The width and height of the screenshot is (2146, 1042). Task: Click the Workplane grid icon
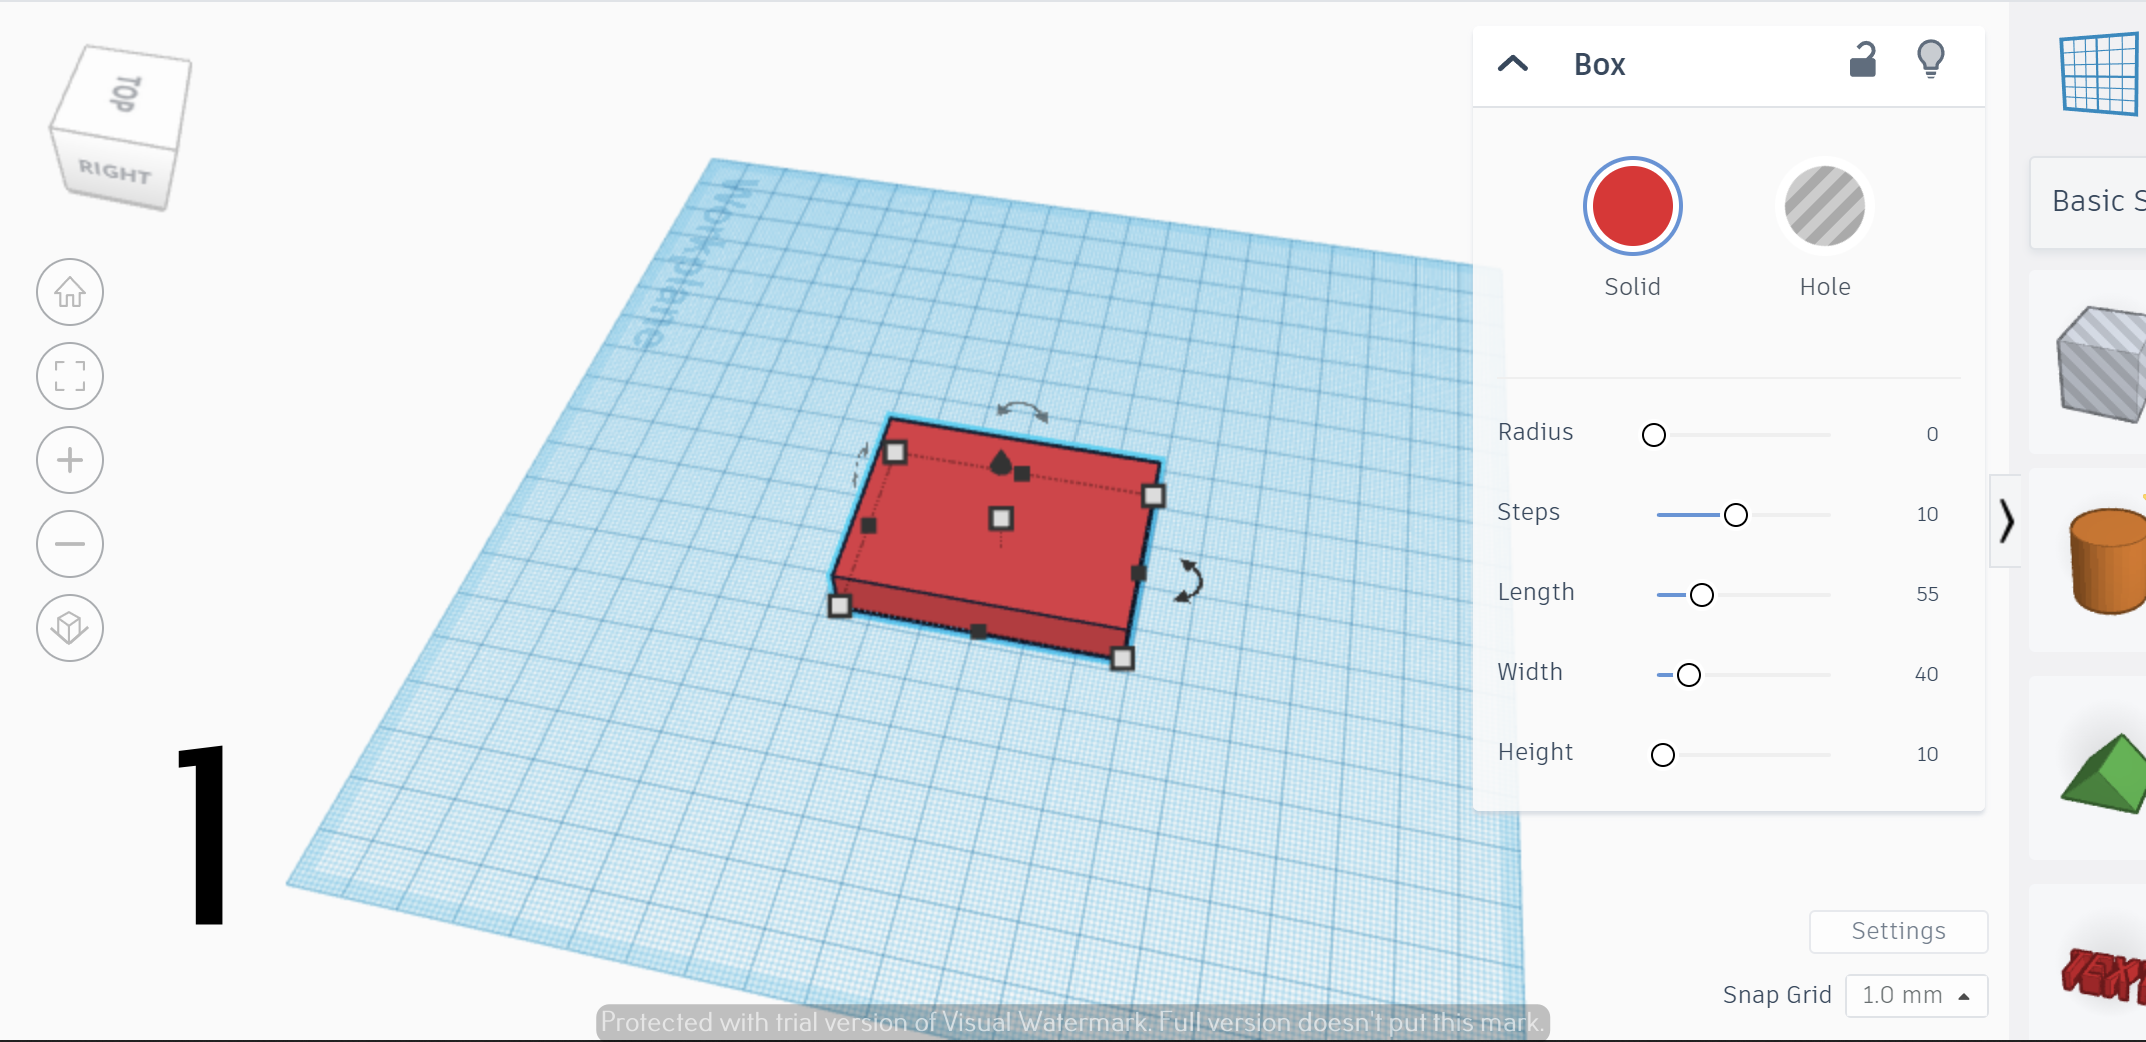[2100, 74]
